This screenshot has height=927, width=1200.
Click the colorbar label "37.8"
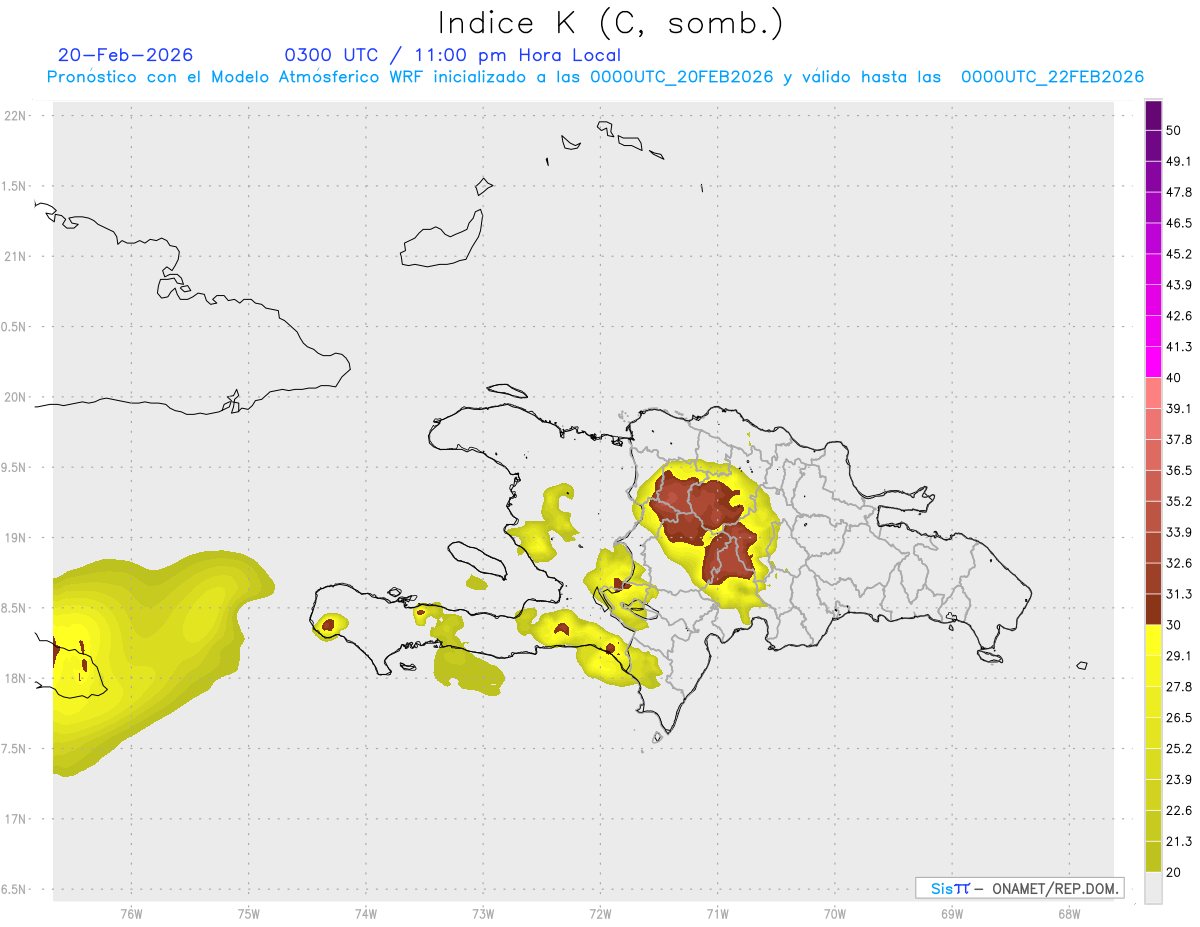(x=1179, y=439)
